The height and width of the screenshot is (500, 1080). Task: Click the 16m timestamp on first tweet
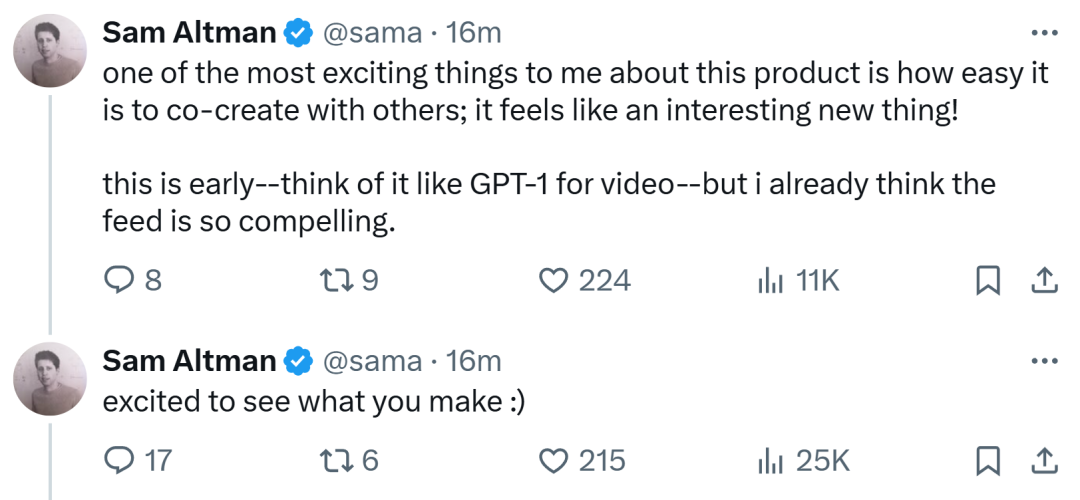pyautogui.click(x=473, y=33)
